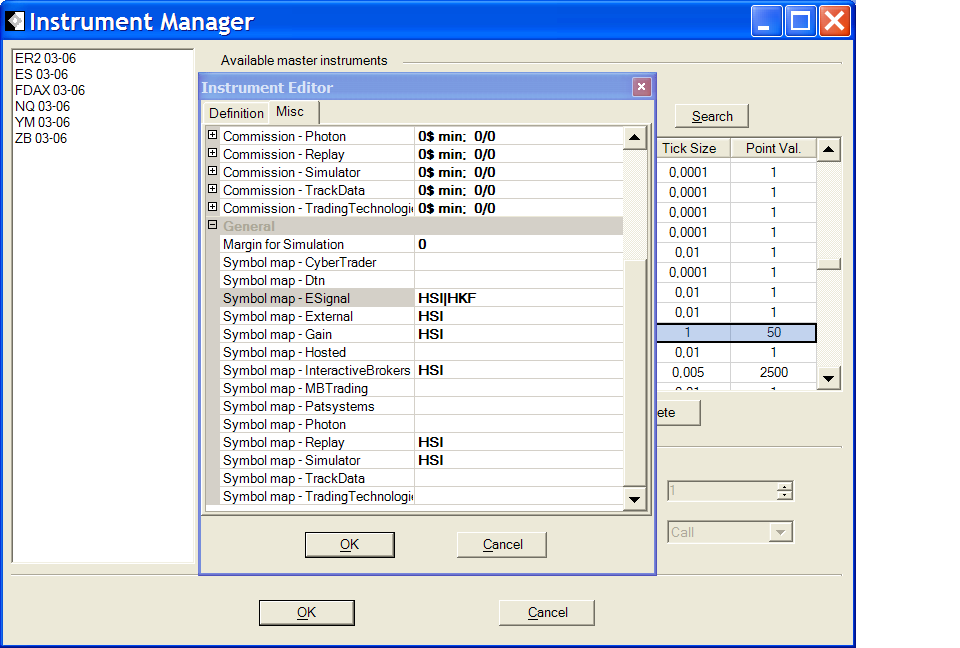Select Symbol map - Dtn row

[x=421, y=281]
